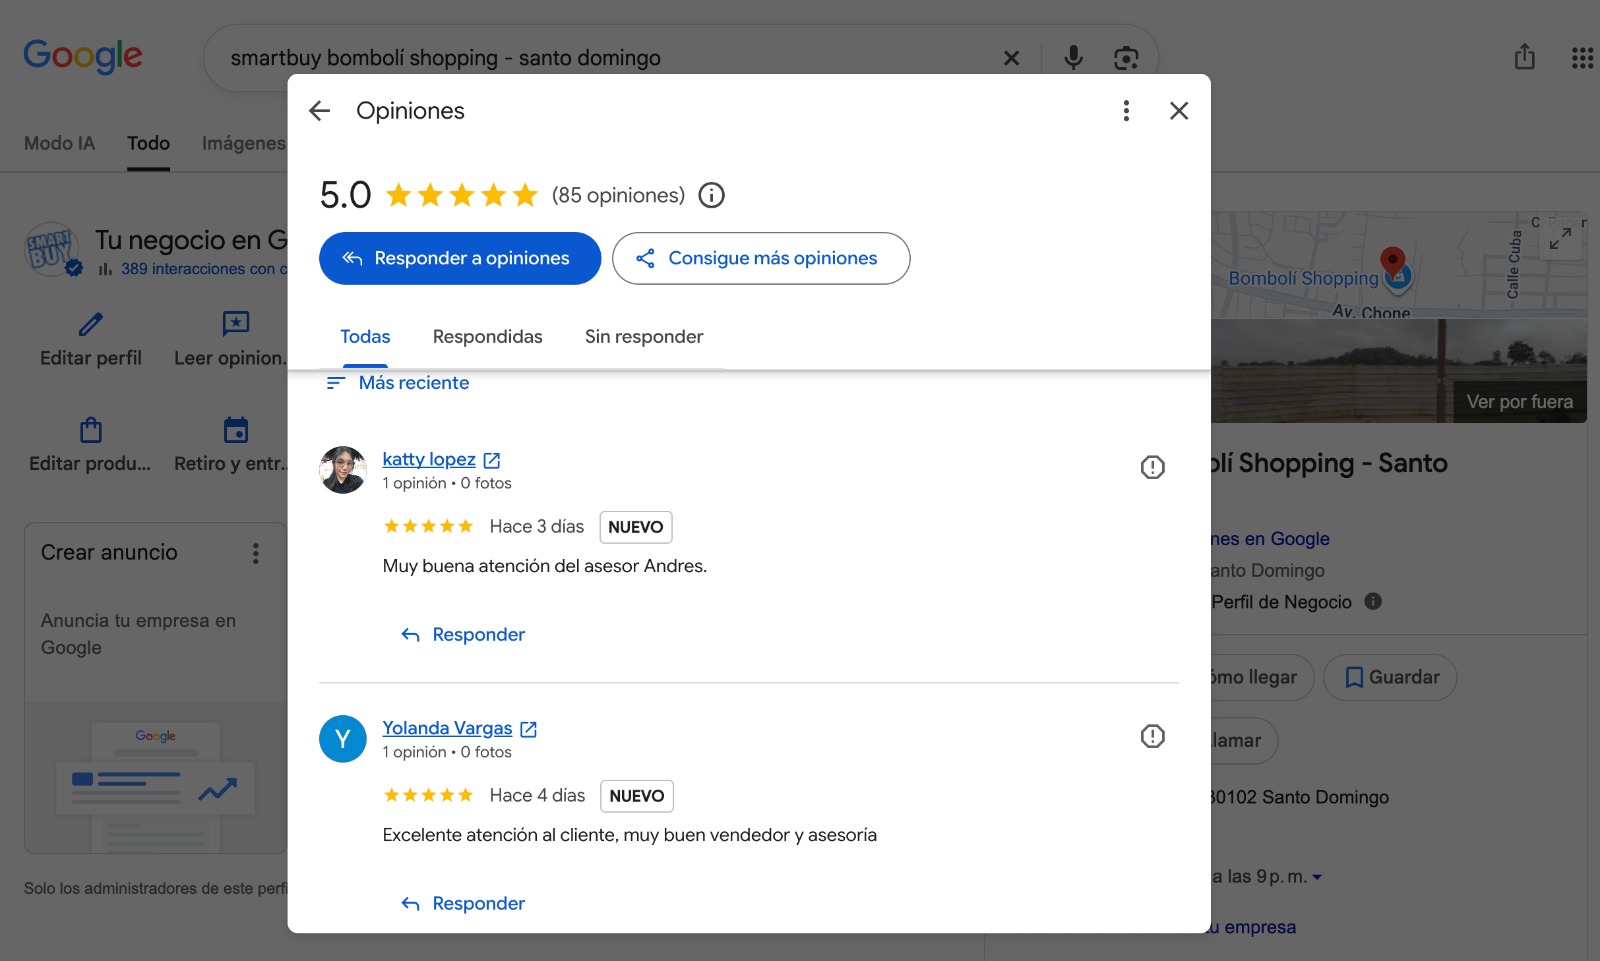Open the Google apps grid
The height and width of the screenshot is (961, 1600).
(1582, 58)
